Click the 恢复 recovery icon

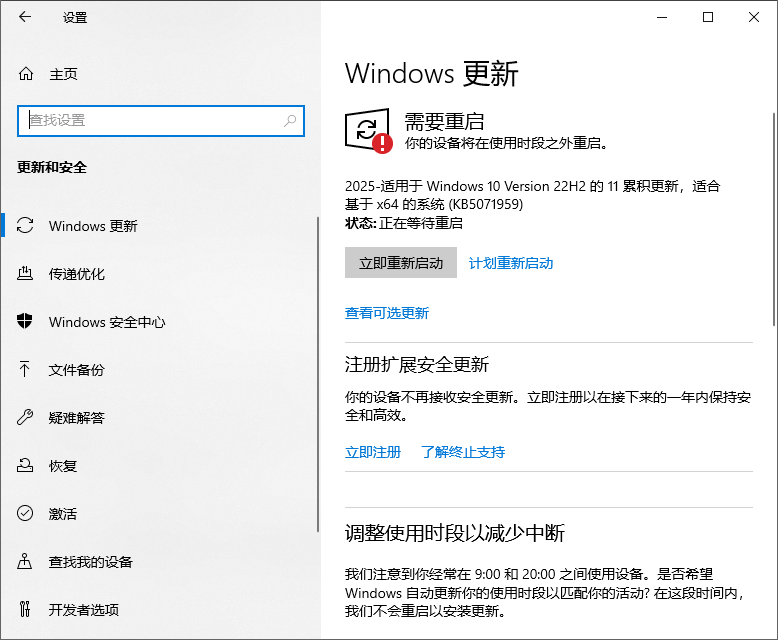[x=25, y=465]
